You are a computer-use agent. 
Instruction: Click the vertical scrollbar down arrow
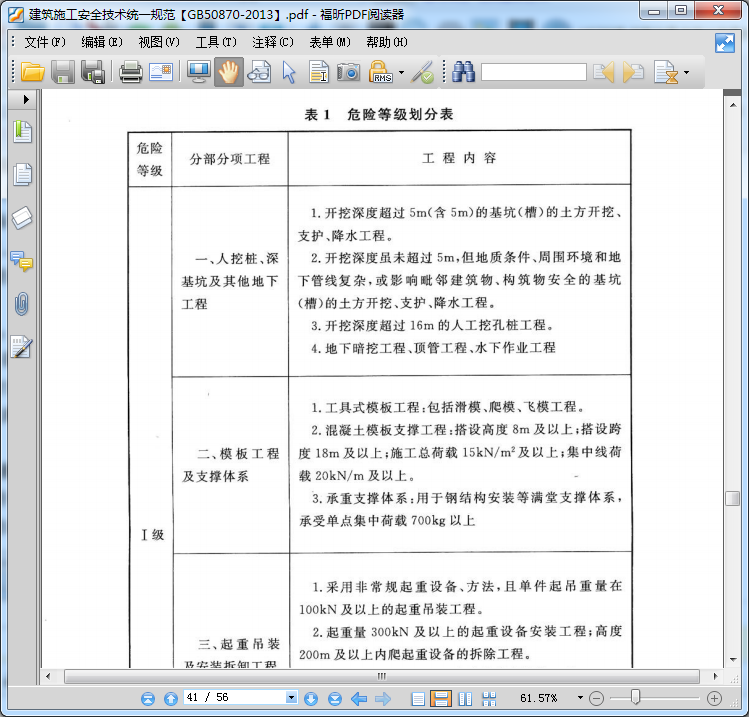733,660
